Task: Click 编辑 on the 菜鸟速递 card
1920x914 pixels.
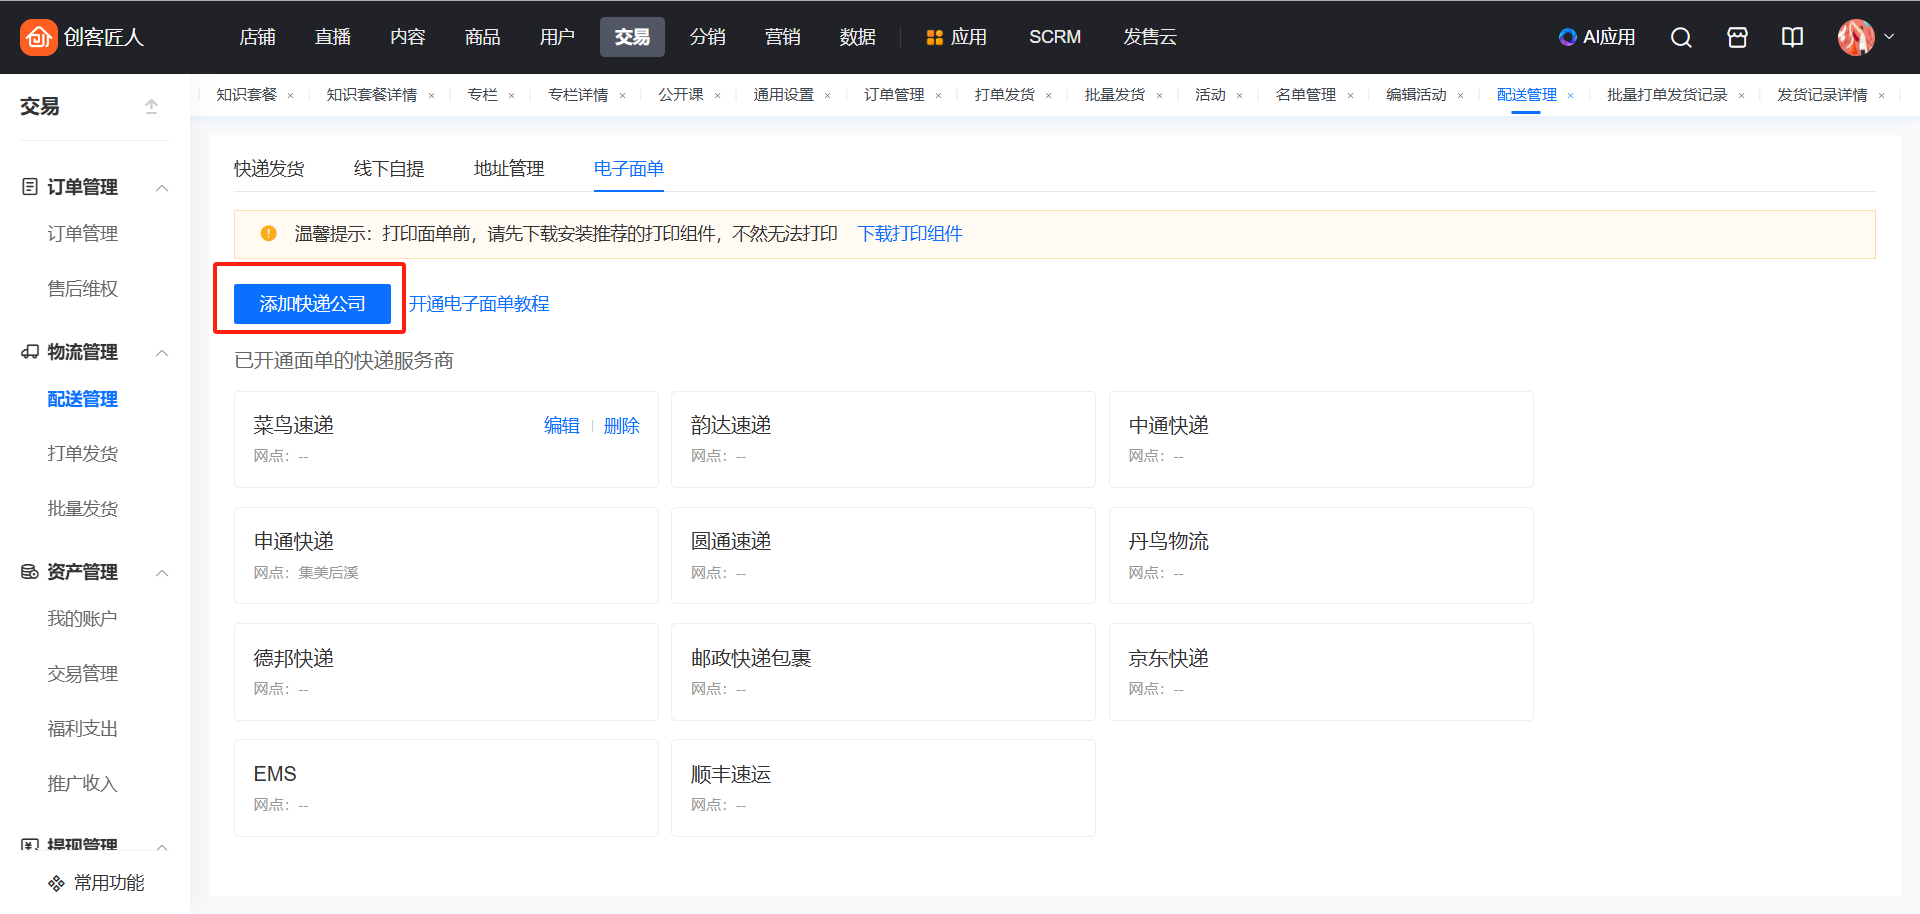Action: coord(561,426)
